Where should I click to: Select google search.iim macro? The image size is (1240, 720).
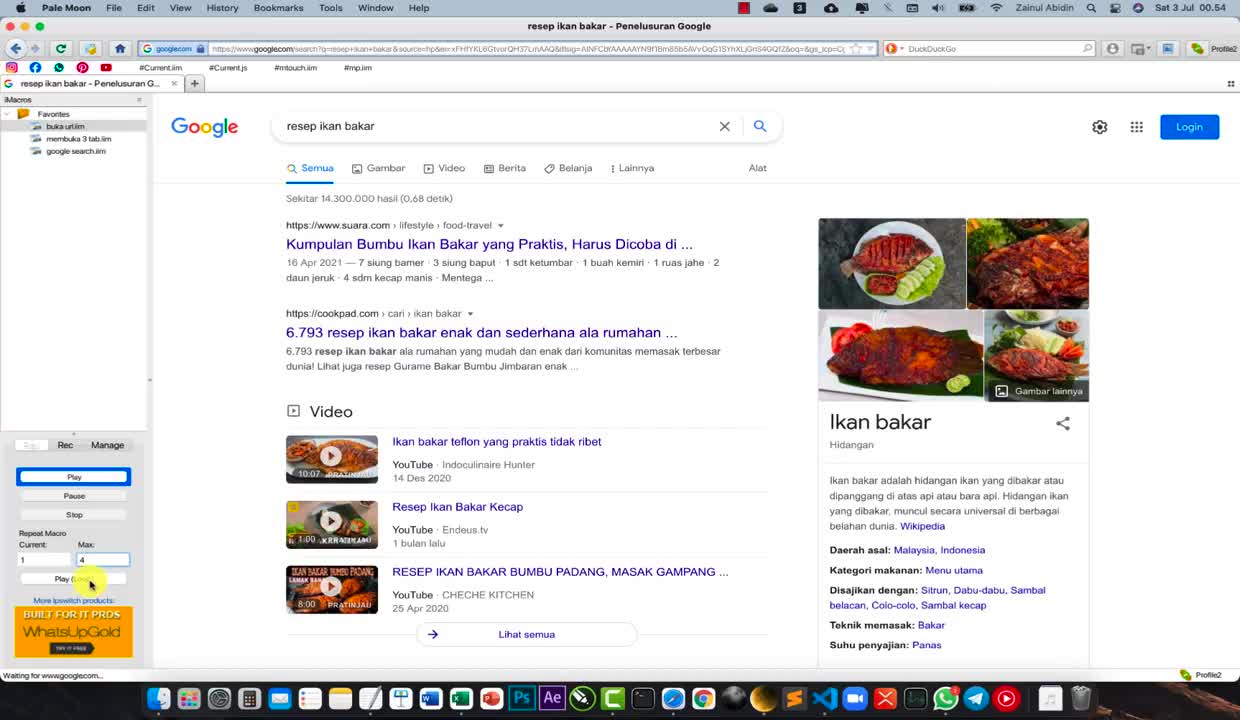tap(75, 151)
